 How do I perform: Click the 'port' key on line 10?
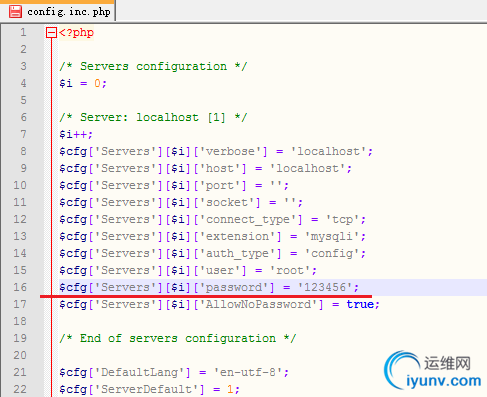point(220,185)
